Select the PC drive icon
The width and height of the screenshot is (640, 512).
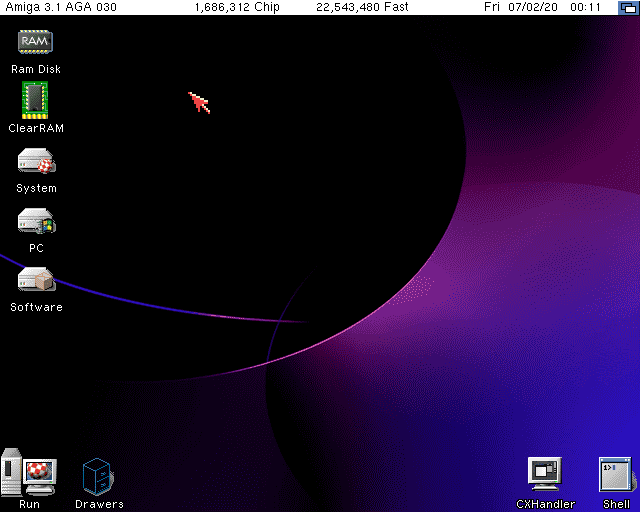click(x=36, y=221)
